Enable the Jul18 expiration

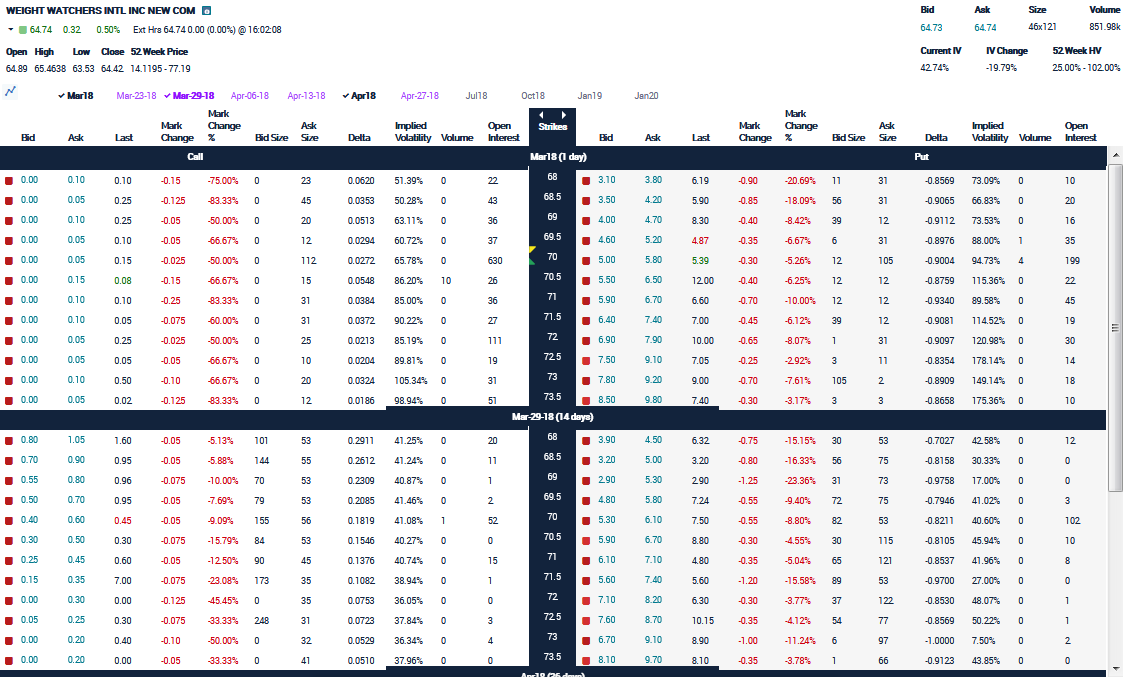pyautogui.click(x=476, y=96)
